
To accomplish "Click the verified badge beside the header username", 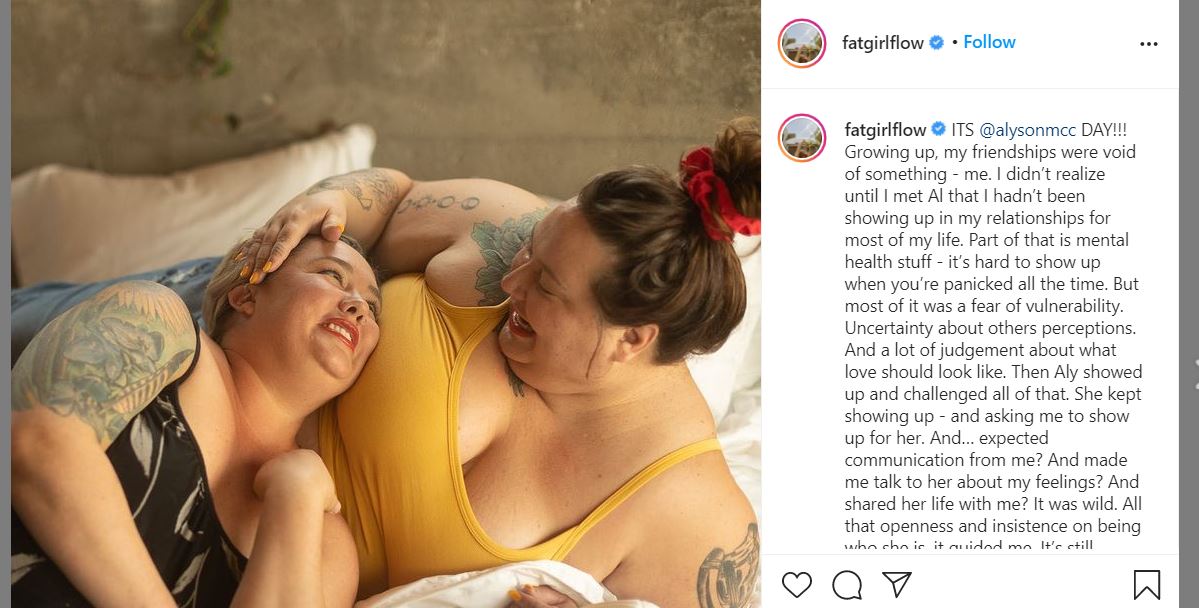I will [936, 43].
